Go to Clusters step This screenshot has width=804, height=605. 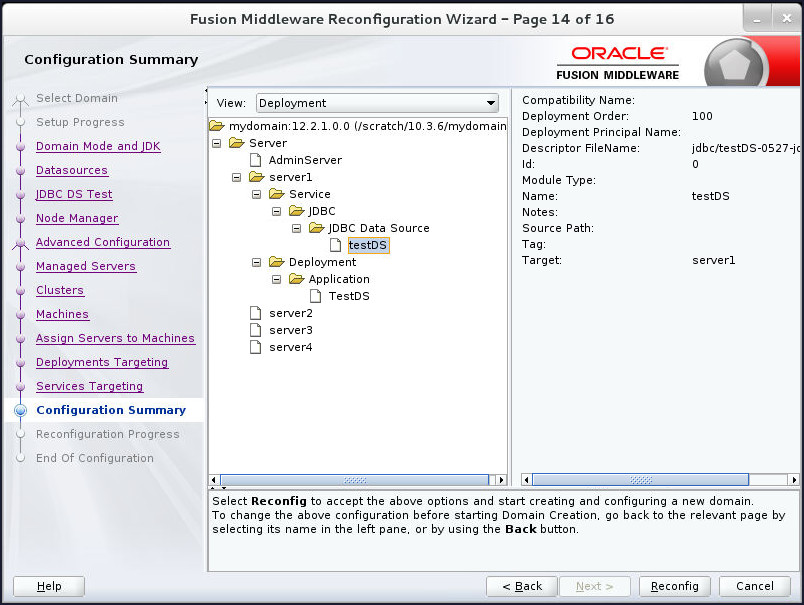click(x=59, y=290)
